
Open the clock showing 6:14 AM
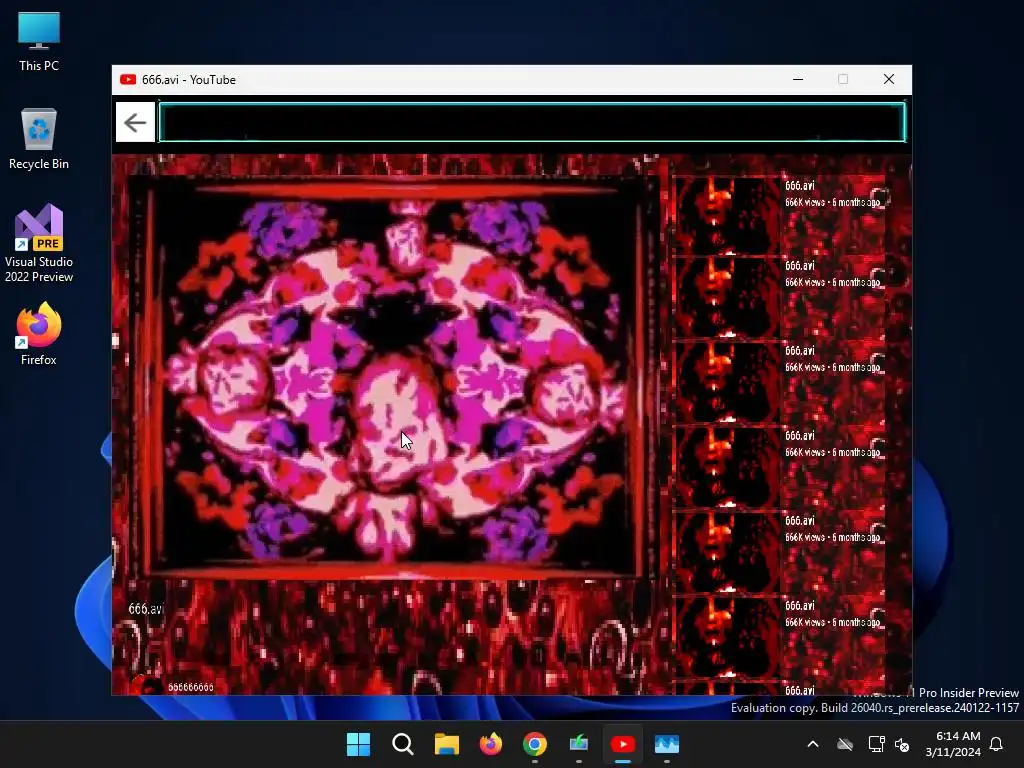coord(953,744)
